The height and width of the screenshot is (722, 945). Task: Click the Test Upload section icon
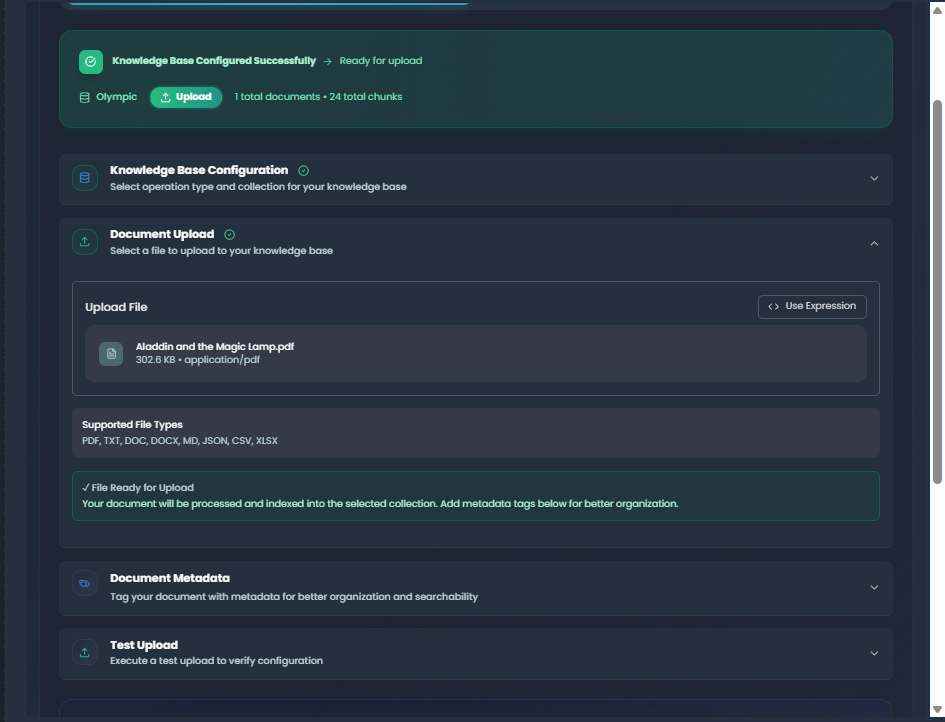coord(85,653)
